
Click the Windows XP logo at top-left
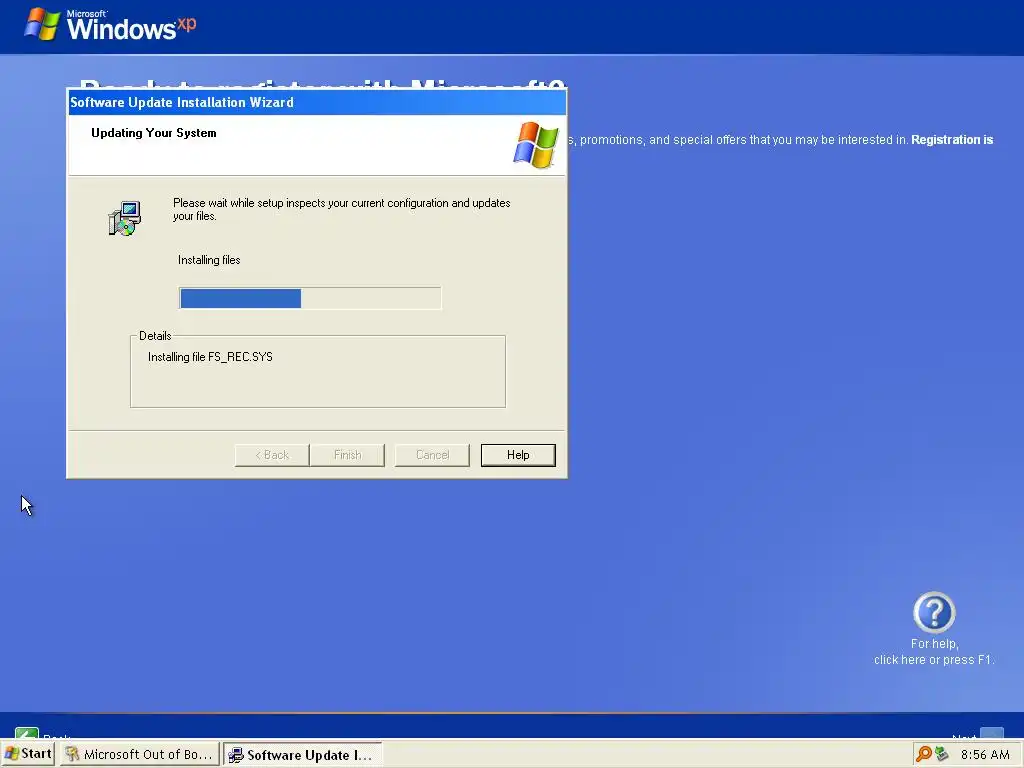[x=110, y=25]
